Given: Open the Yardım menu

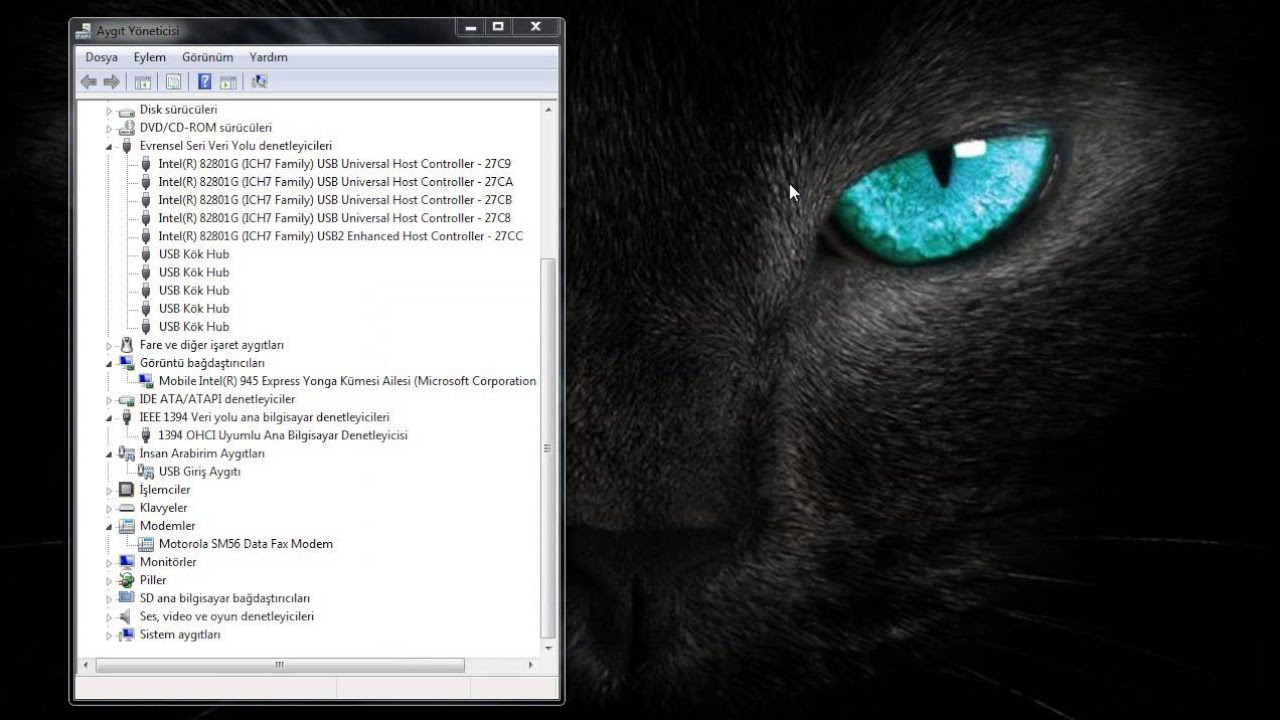Looking at the screenshot, I should (x=268, y=57).
